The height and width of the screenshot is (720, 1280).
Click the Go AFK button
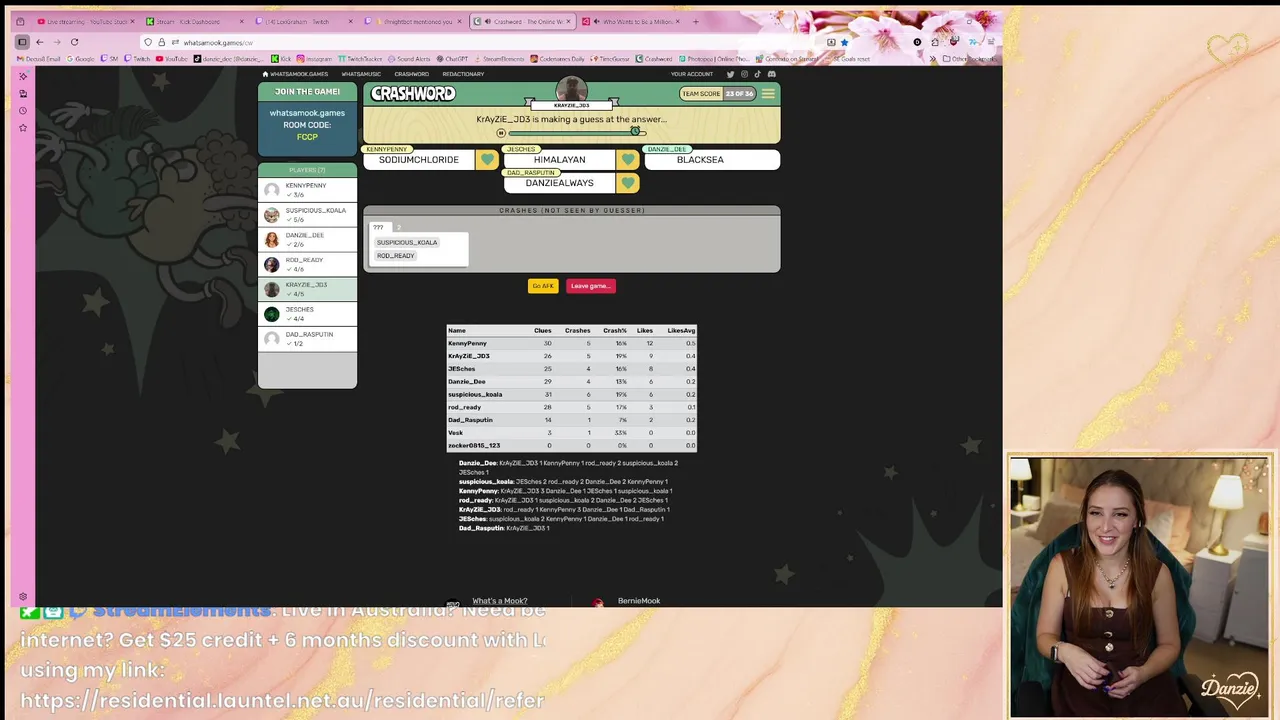pyautogui.click(x=543, y=286)
